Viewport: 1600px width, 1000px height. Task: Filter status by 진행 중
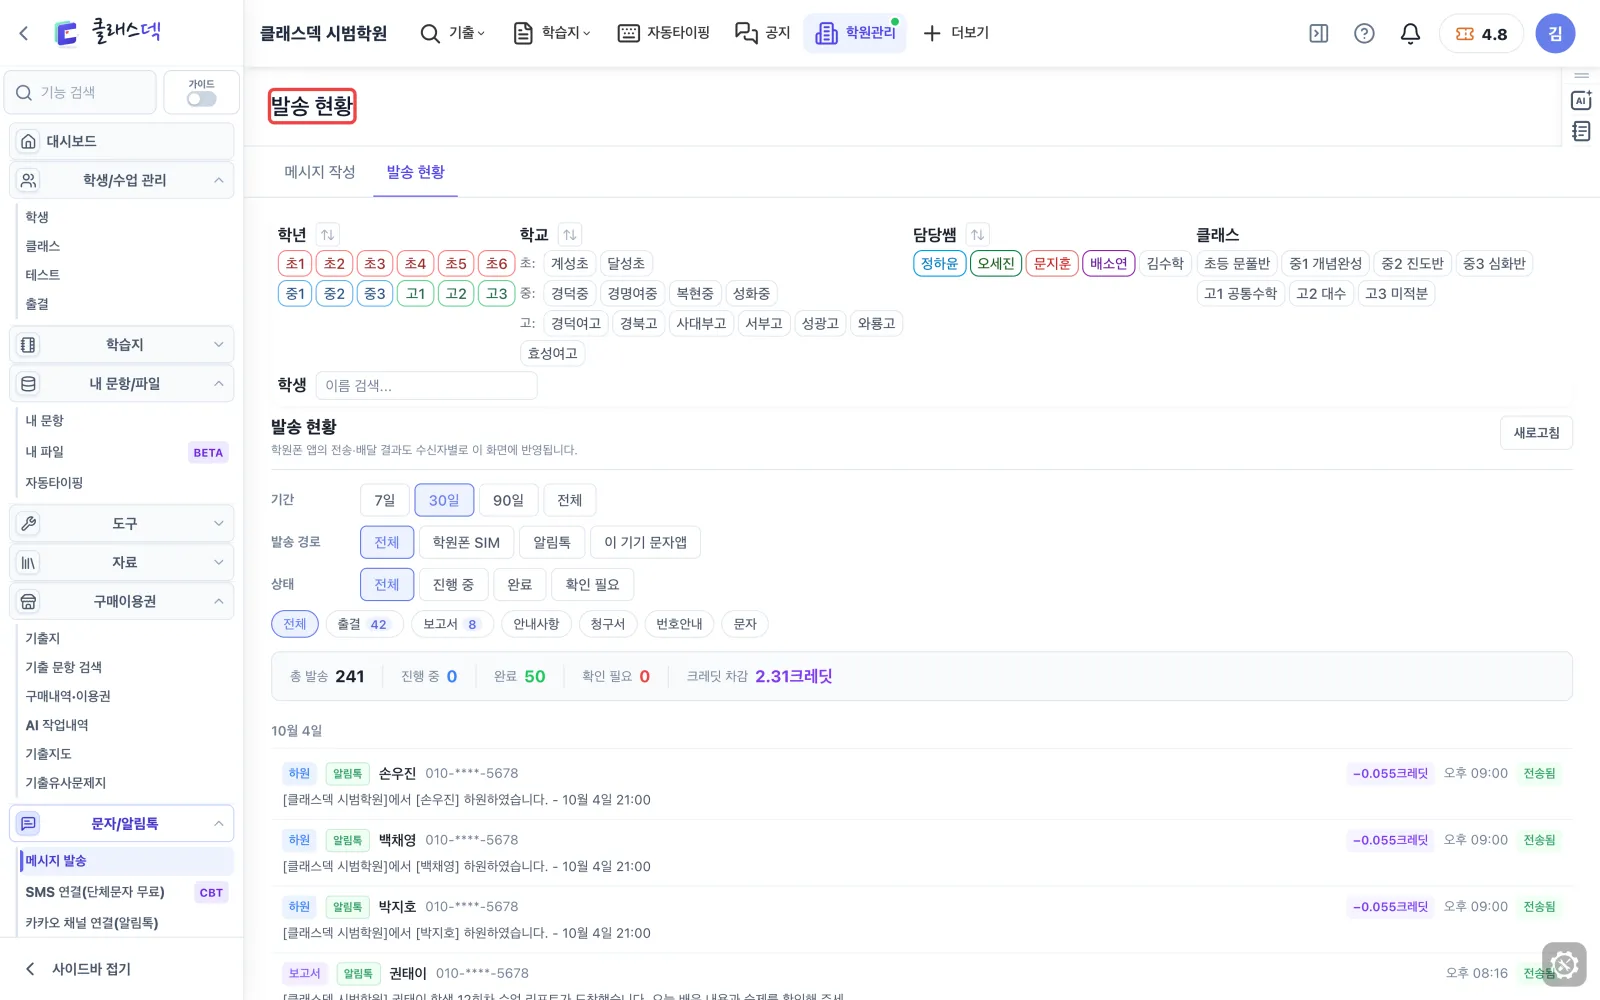tap(453, 584)
